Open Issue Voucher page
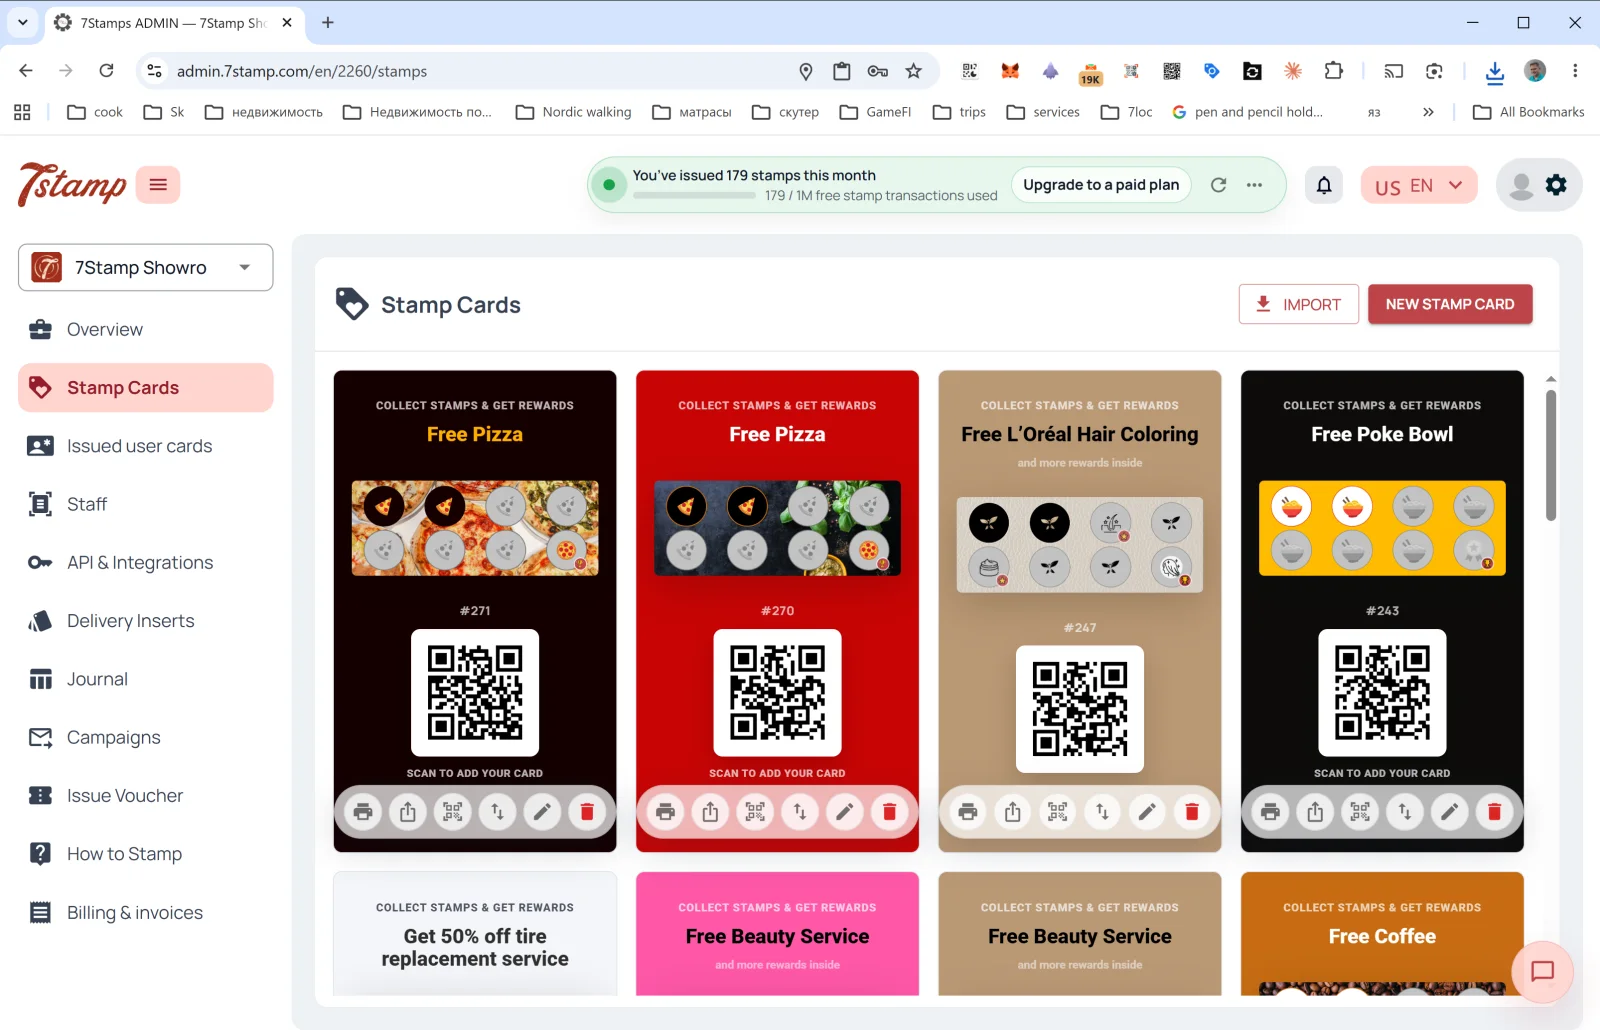This screenshot has height=1030, width=1600. (145, 796)
